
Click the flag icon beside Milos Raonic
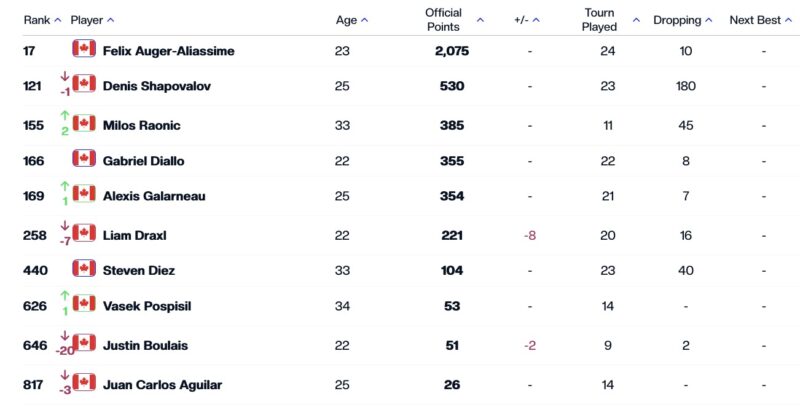point(84,123)
